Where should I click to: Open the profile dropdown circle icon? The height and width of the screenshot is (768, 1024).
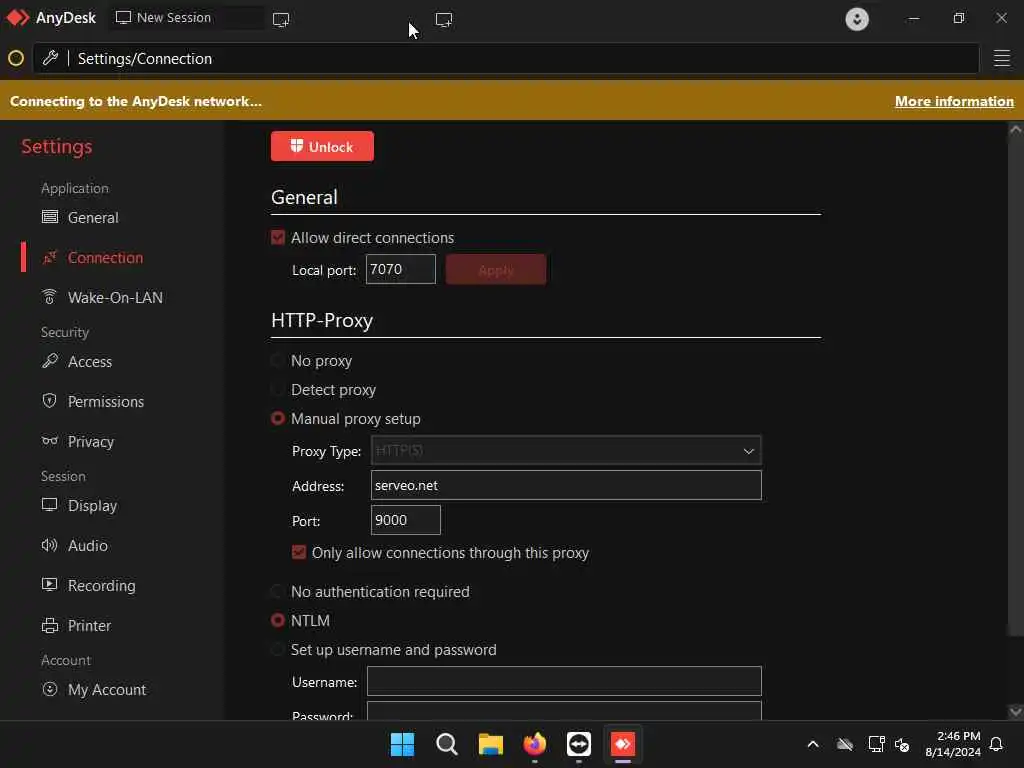tap(857, 19)
